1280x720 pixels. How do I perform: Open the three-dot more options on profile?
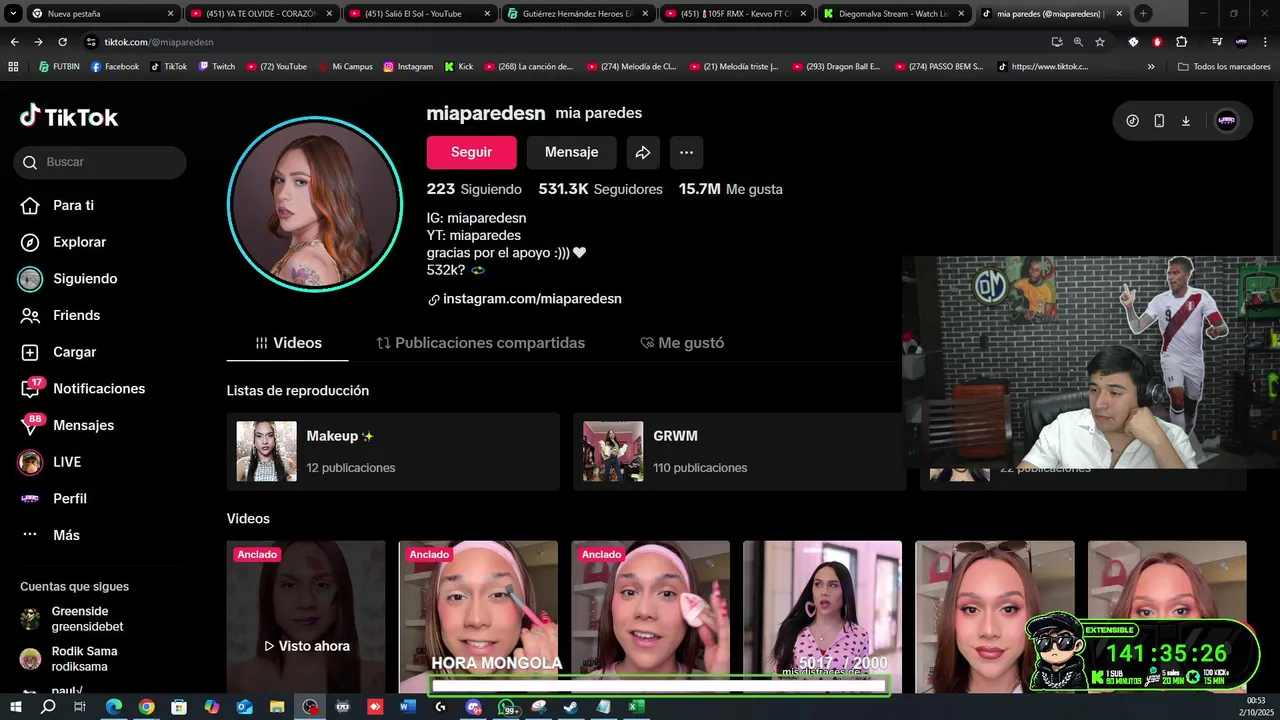pyautogui.click(x=686, y=152)
